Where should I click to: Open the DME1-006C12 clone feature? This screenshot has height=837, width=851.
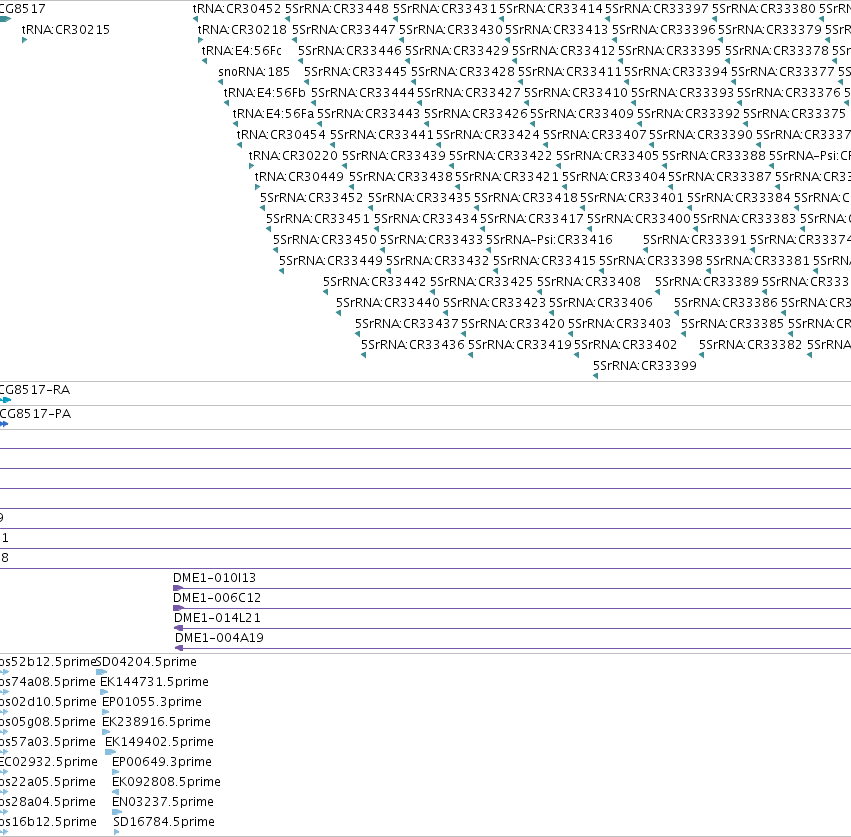[217, 598]
